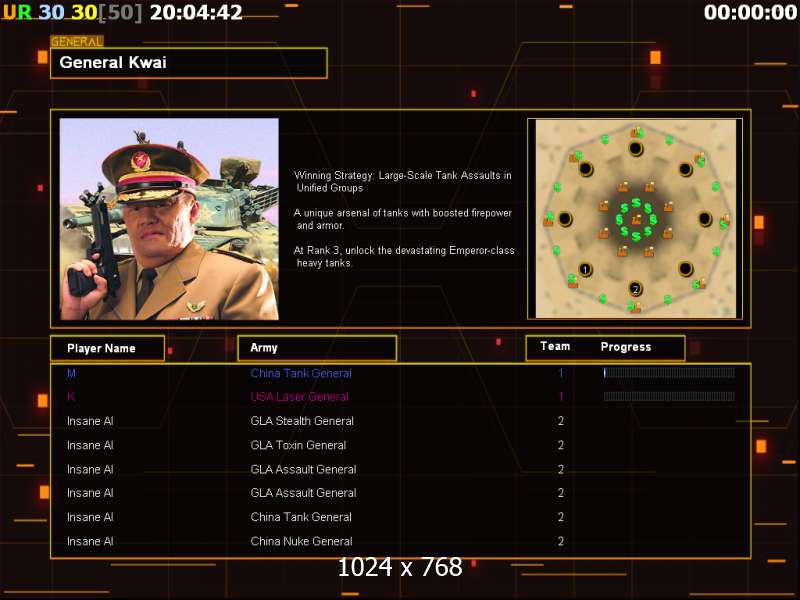The width and height of the screenshot is (800, 600).
Task: Click player K's loading progress bar
Action: 669,396
